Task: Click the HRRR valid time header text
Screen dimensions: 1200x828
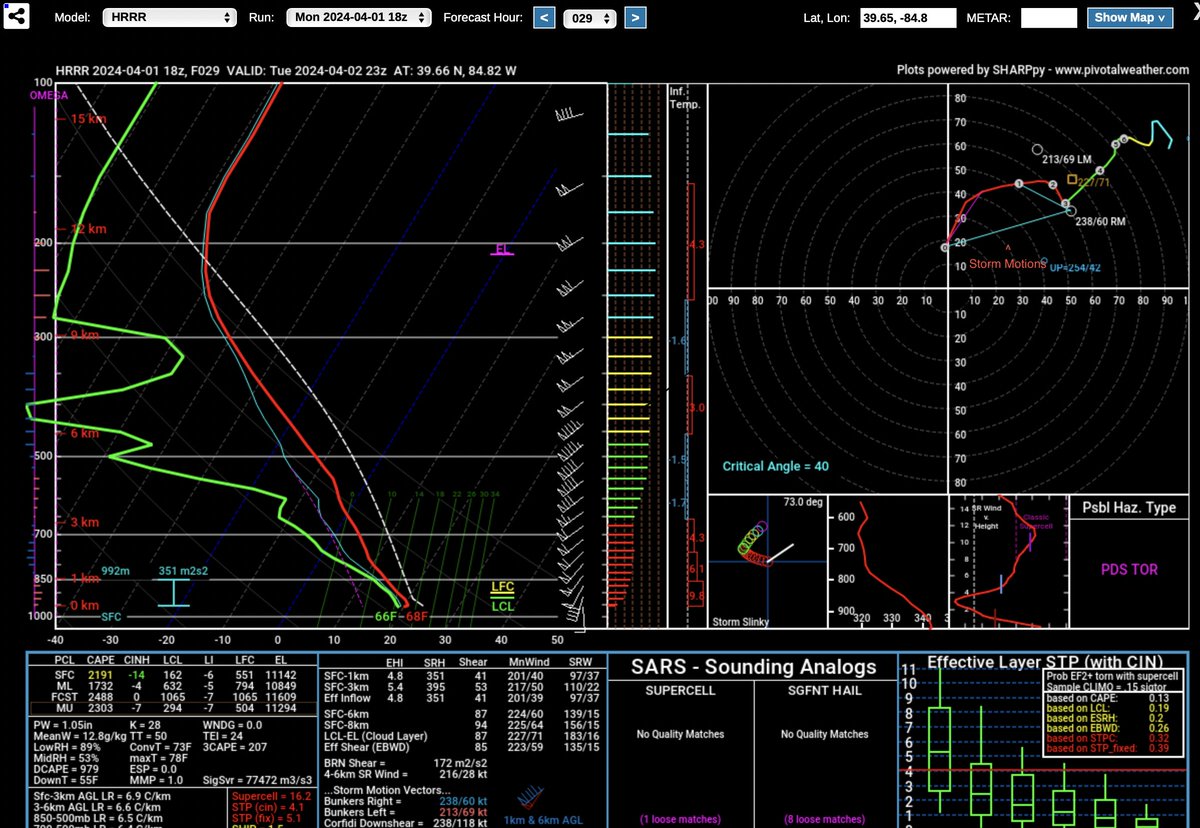Action: coord(287,71)
